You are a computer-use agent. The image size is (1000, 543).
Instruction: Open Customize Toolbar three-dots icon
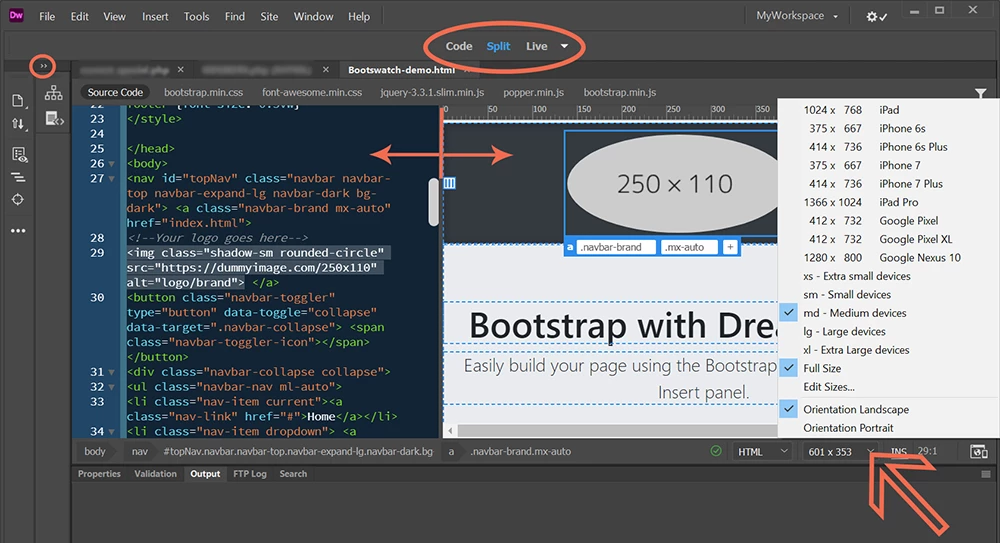(18, 230)
